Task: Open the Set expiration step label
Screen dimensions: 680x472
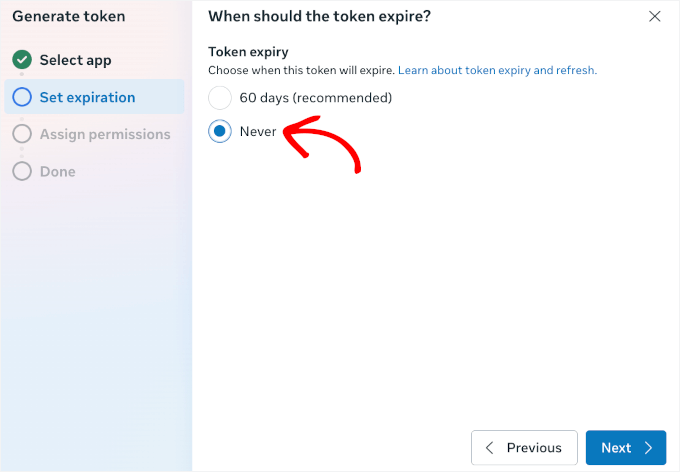Action: pos(87,97)
